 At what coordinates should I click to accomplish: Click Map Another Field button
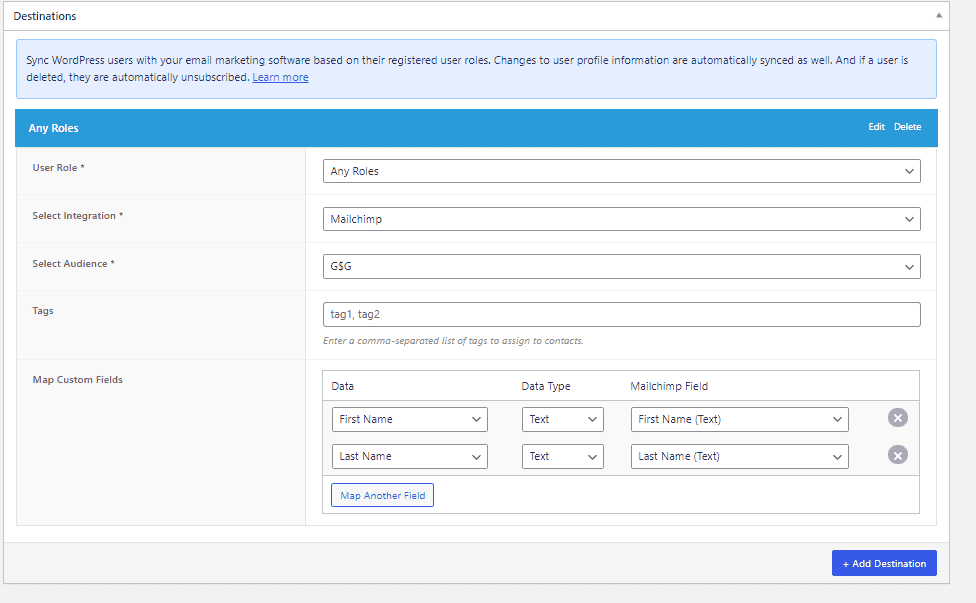coord(382,495)
